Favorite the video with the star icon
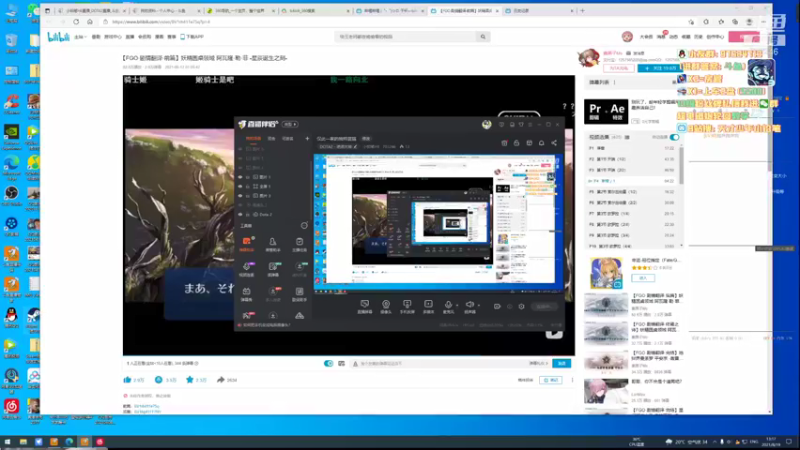Viewport: 800px width, 450px height. click(x=190, y=380)
